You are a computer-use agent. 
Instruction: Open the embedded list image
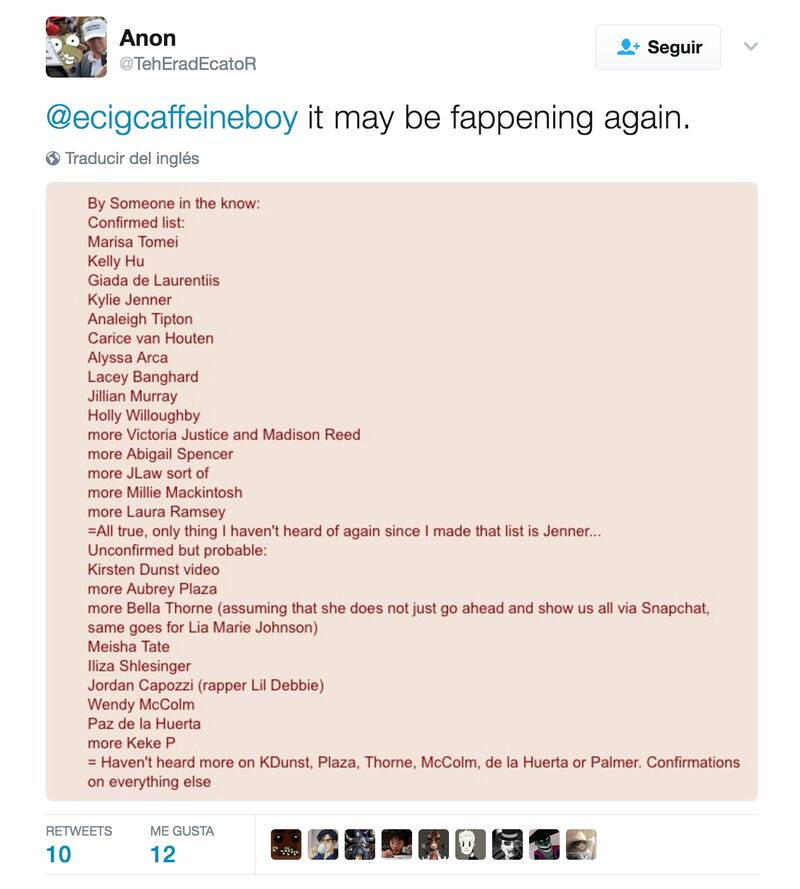401,492
